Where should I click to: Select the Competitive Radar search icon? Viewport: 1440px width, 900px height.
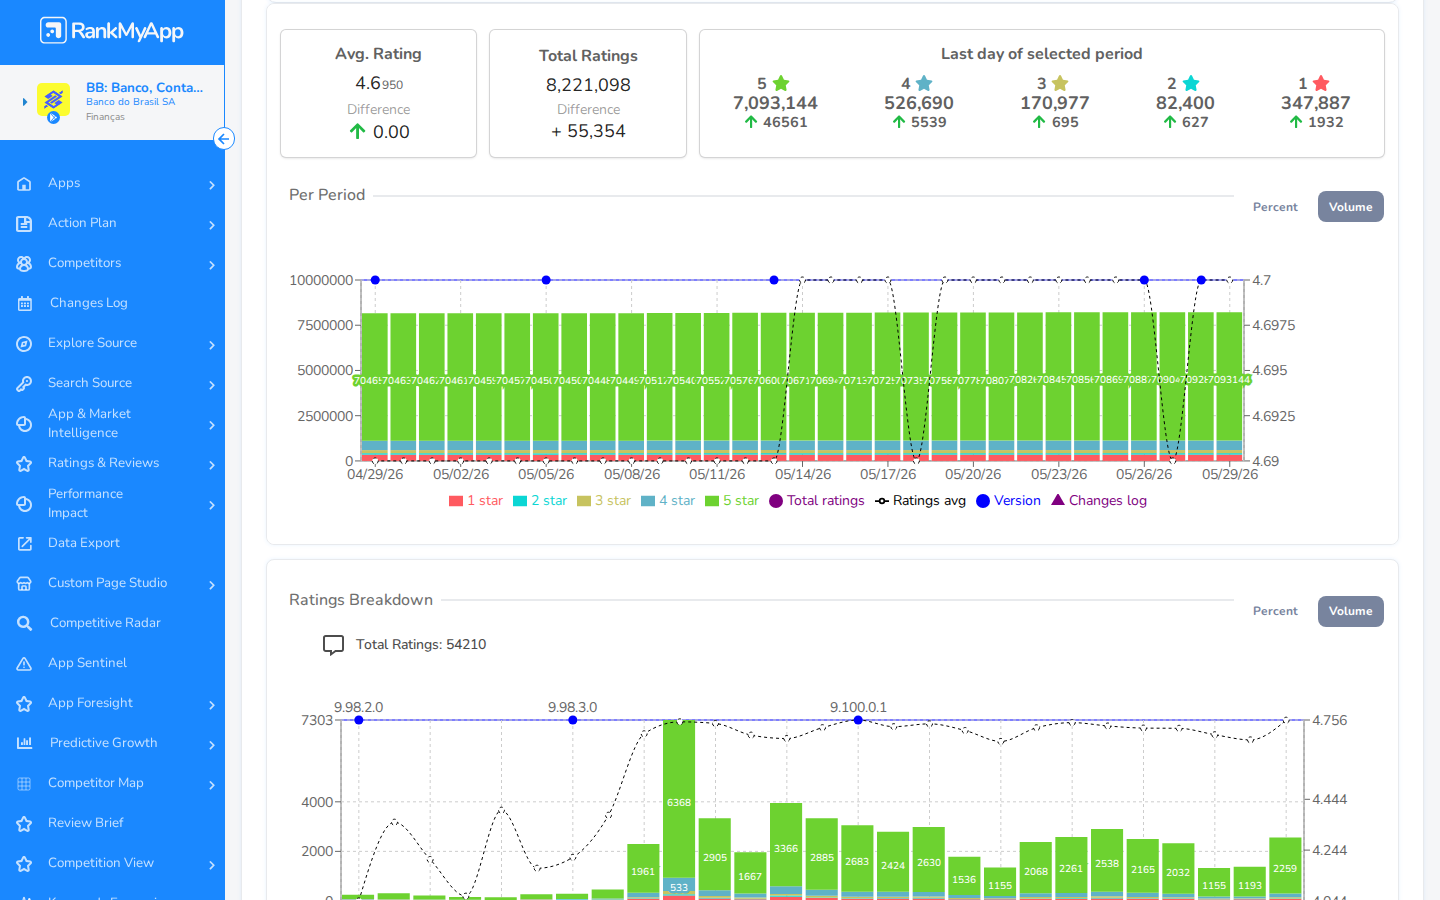[x=25, y=623]
